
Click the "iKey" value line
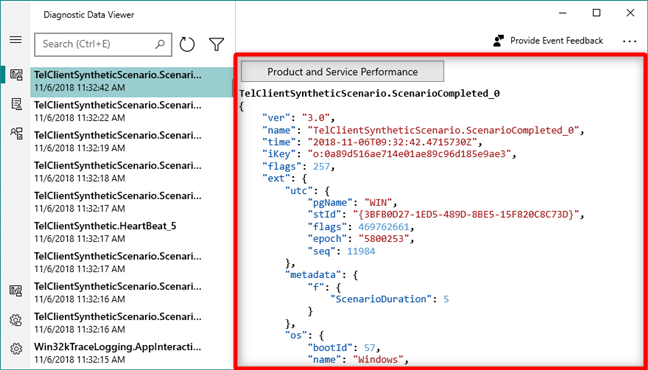pos(390,154)
